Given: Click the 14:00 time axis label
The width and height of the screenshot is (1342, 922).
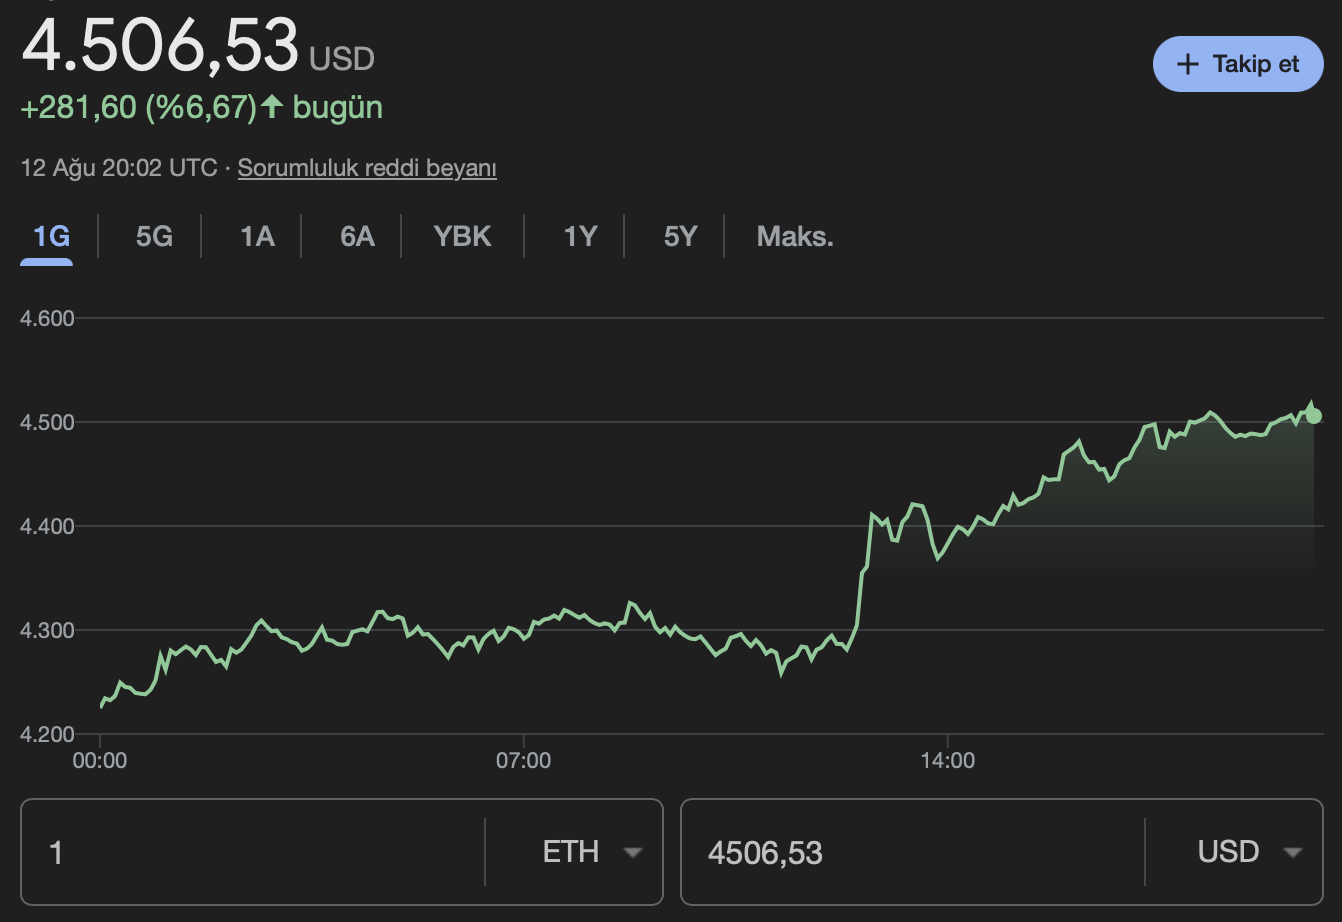Looking at the screenshot, I should [x=947, y=761].
